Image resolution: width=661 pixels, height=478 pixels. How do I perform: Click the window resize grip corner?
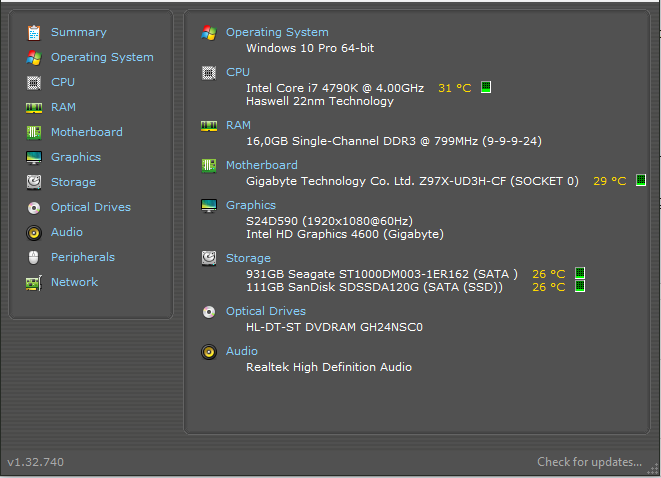click(653, 469)
